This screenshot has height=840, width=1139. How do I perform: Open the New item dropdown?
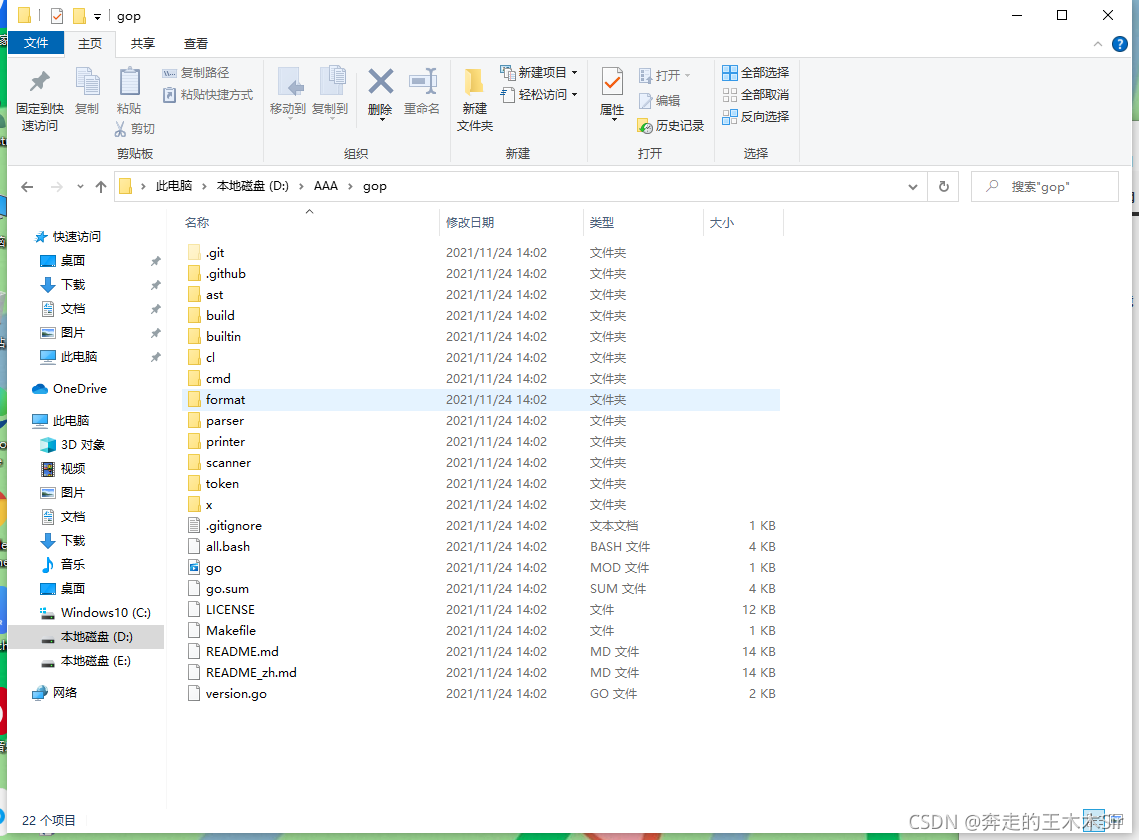pos(539,73)
